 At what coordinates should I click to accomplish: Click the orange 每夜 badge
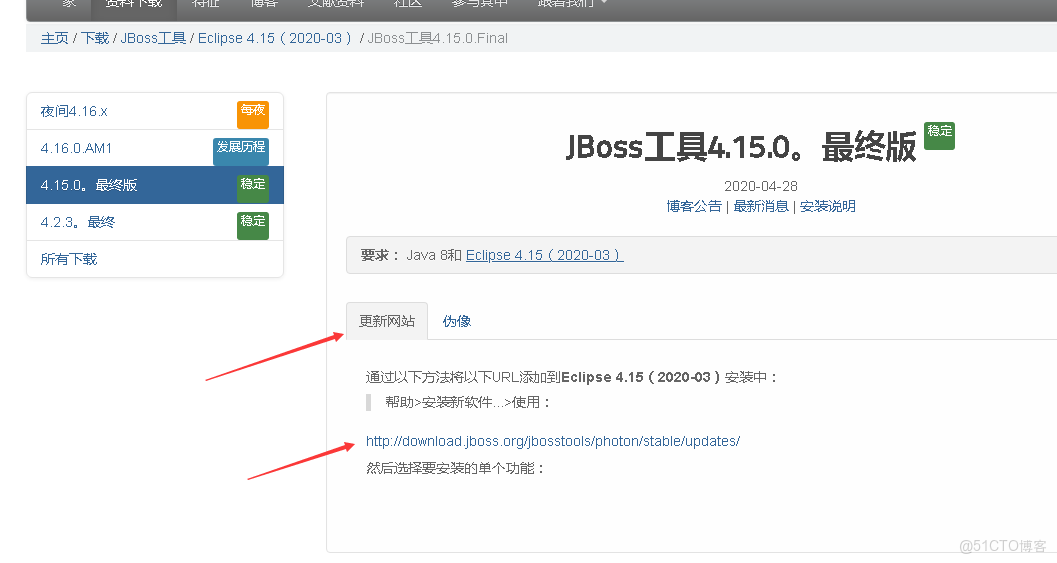pos(253,114)
